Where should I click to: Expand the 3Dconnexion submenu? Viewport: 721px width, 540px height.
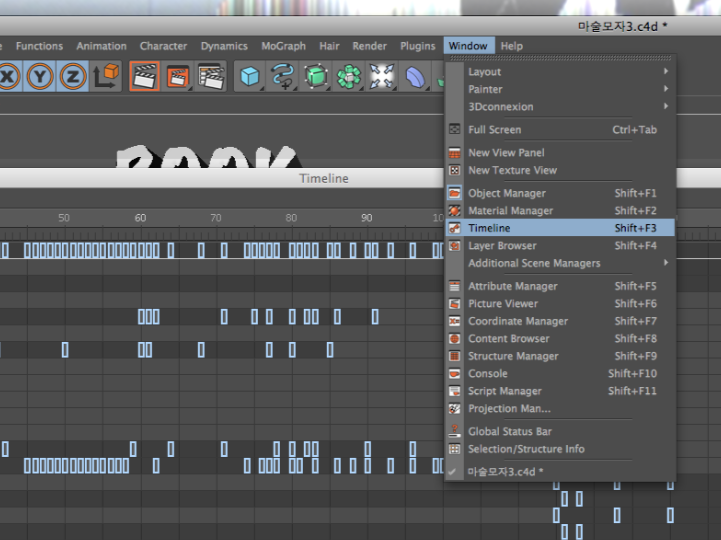(560, 107)
